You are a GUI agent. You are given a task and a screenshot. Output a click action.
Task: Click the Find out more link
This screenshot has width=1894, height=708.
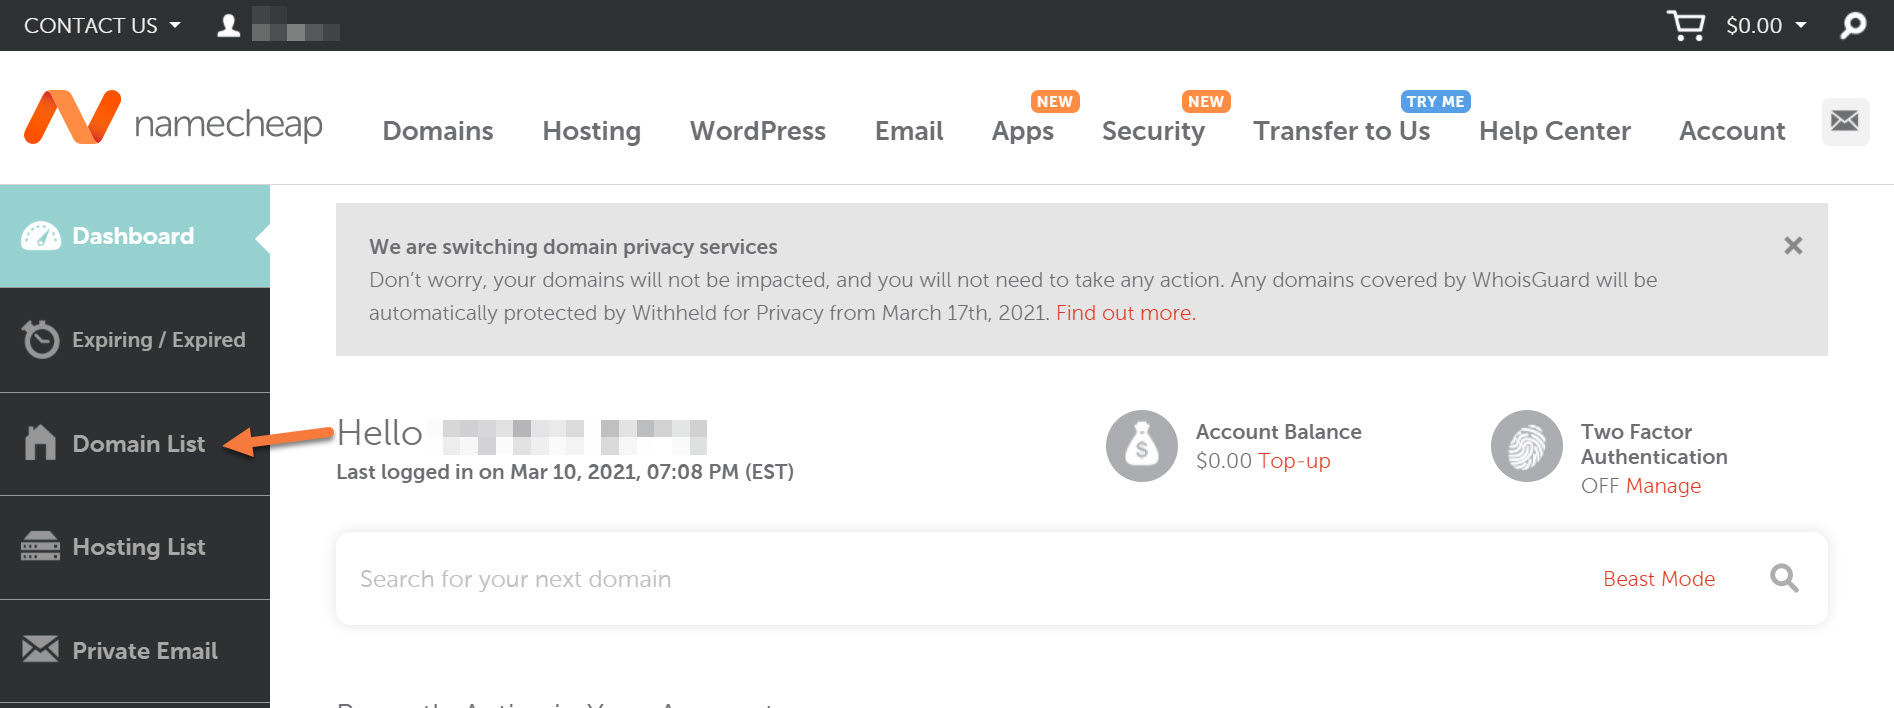[x=1123, y=312]
